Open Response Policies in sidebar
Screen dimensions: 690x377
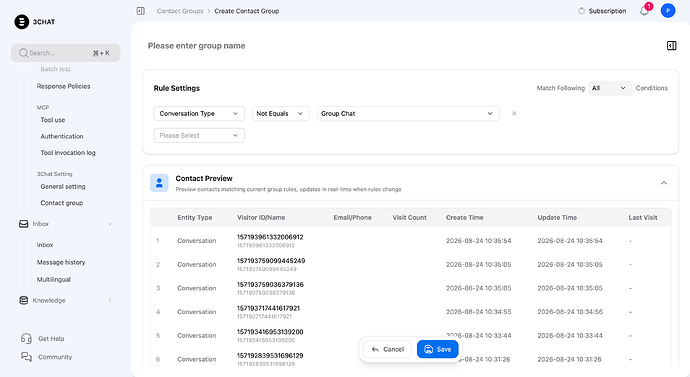tap(63, 86)
